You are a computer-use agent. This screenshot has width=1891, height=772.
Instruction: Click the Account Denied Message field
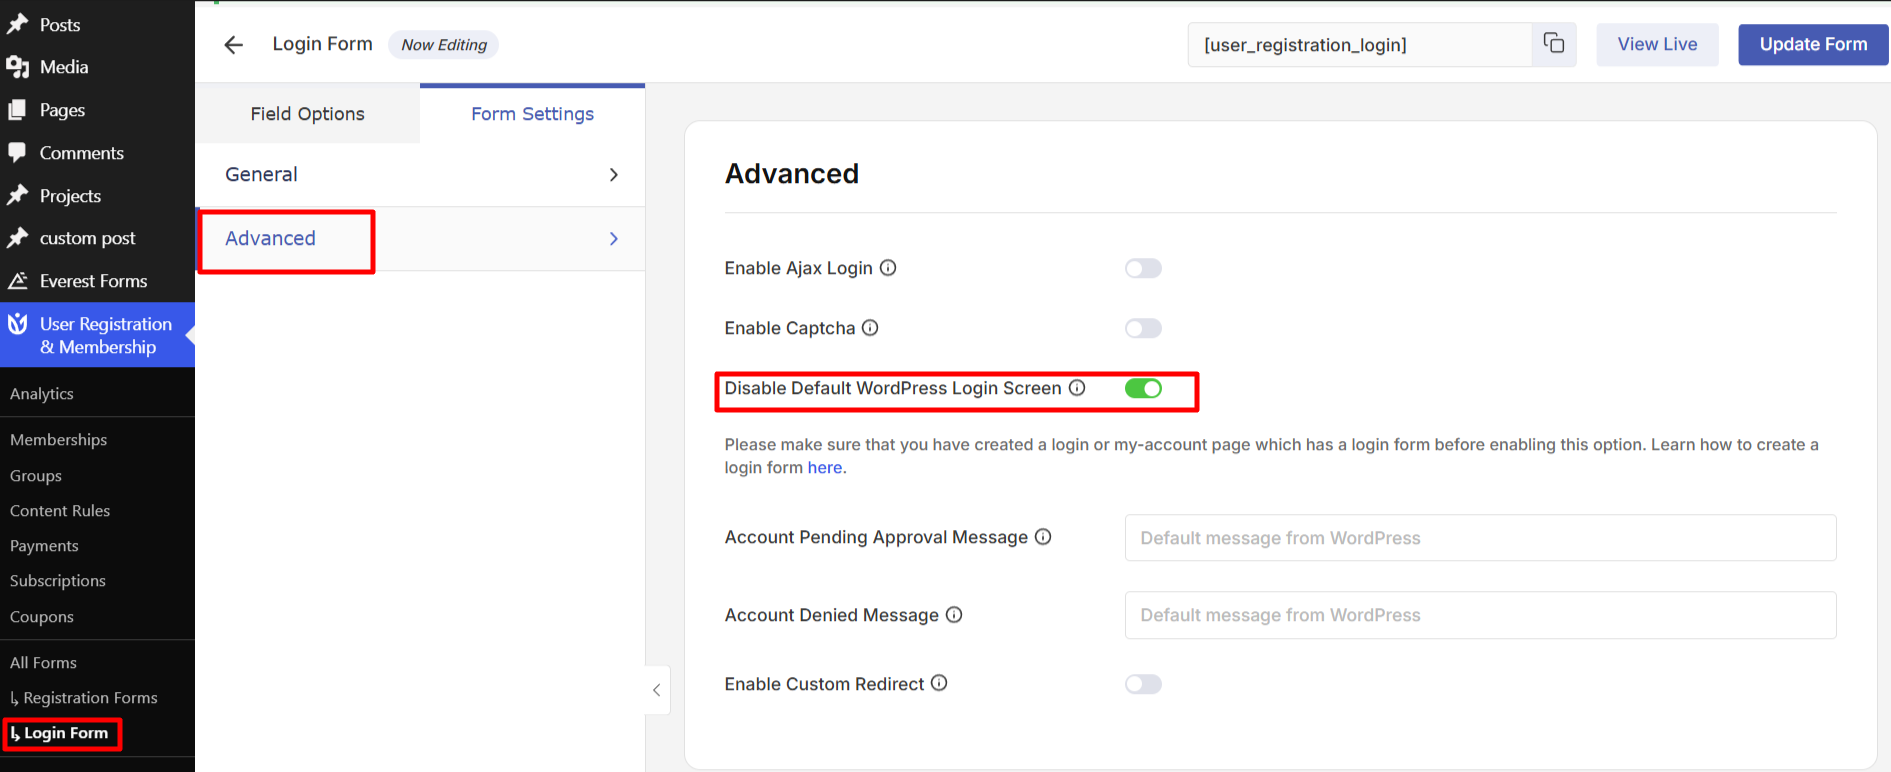1480,615
